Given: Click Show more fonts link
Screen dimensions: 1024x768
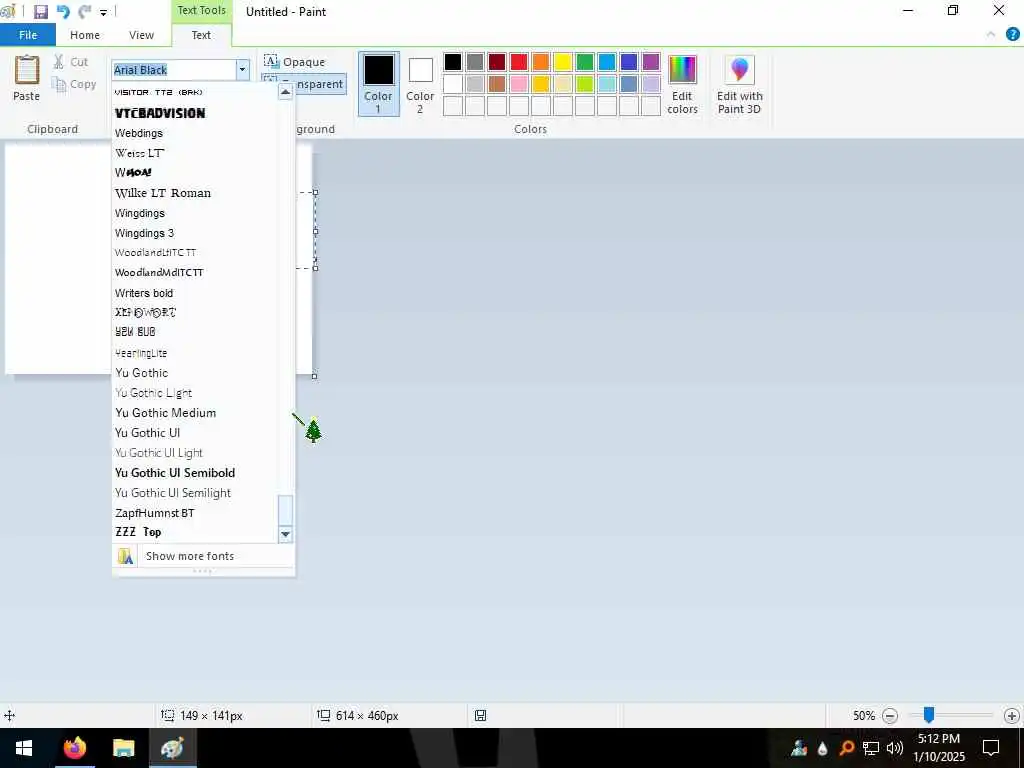Looking at the screenshot, I should point(190,556).
